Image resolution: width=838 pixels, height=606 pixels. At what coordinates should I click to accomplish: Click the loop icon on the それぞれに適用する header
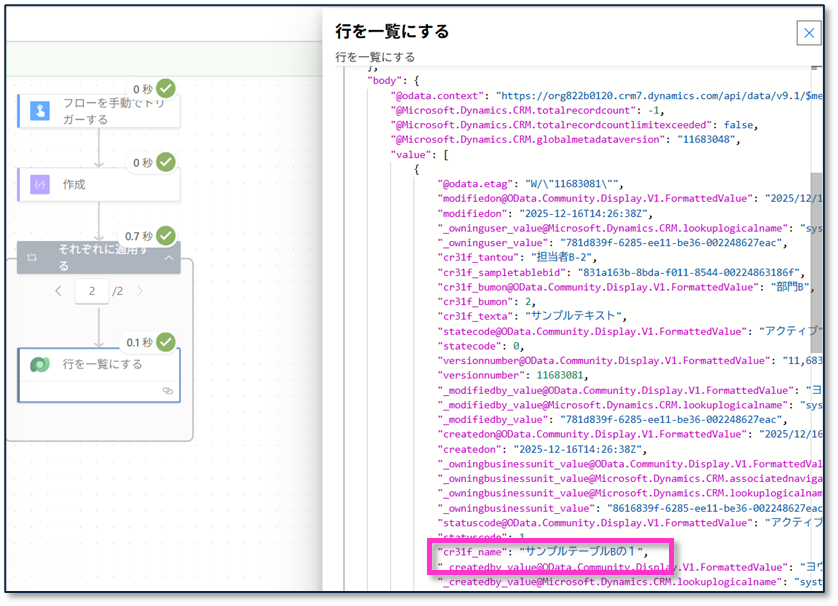pyautogui.click(x=32, y=258)
